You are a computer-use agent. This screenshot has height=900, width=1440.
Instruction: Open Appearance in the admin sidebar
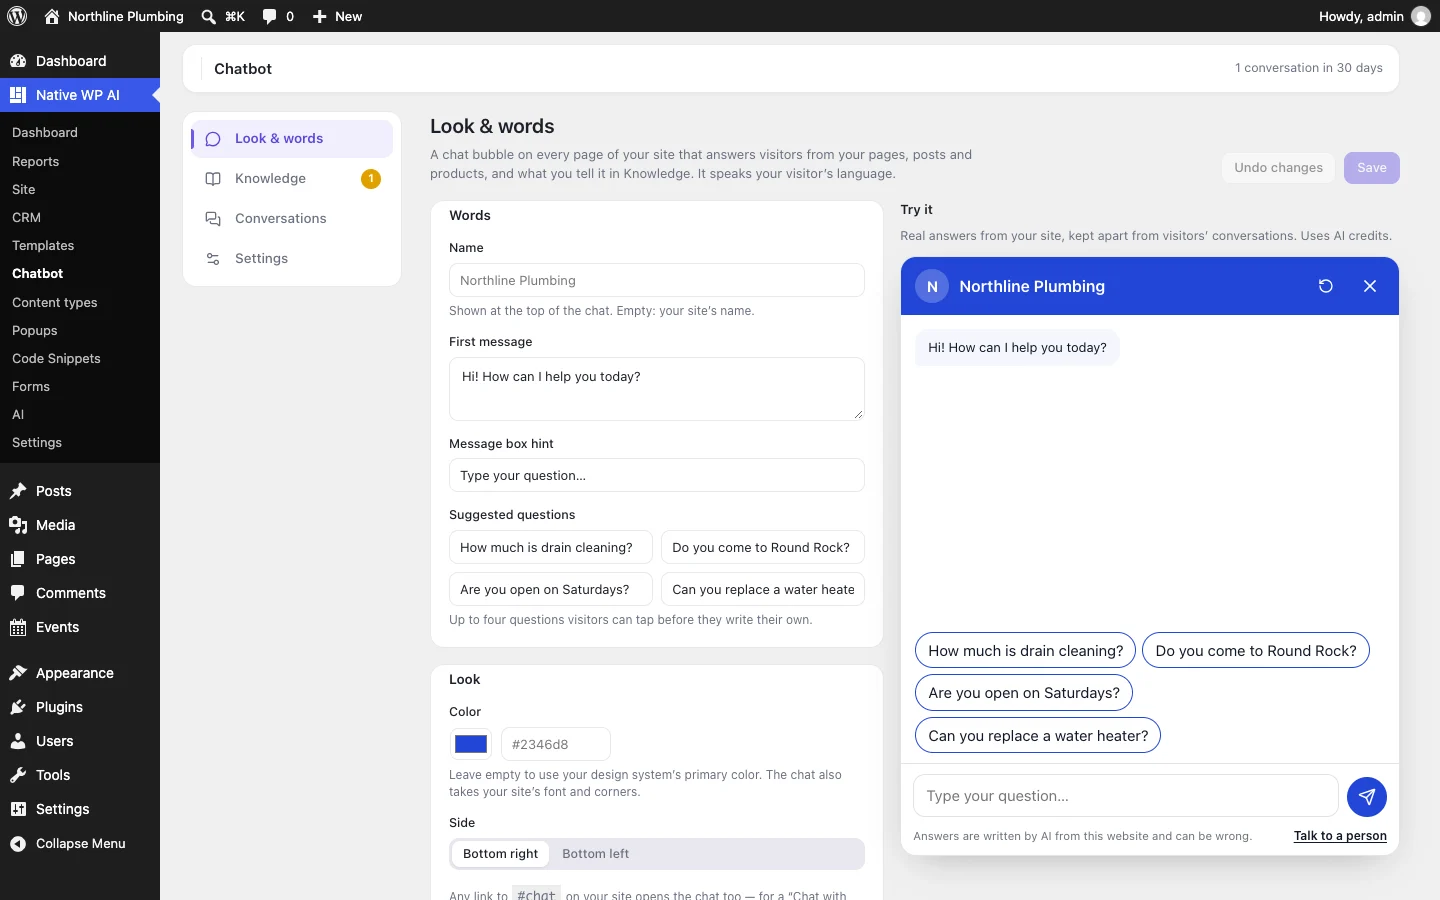[80, 673]
